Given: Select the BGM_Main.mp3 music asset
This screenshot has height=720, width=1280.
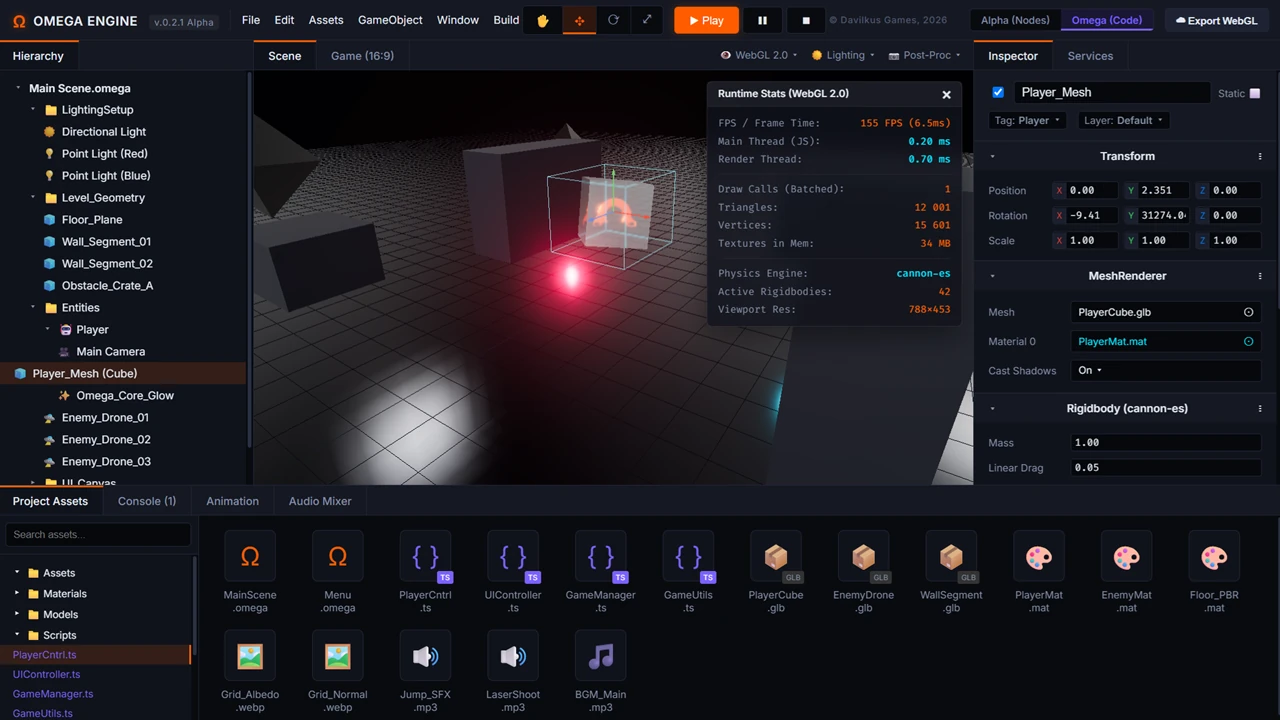Looking at the screenshot, I should point(601,656).
